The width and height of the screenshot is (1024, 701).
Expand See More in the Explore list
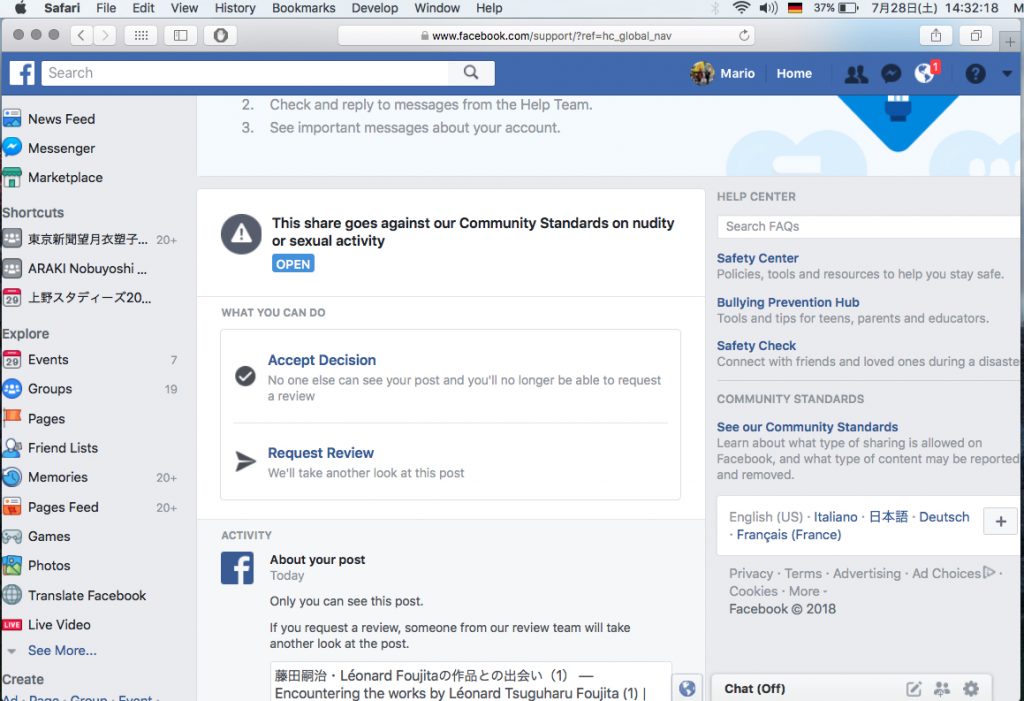[62, 650]
